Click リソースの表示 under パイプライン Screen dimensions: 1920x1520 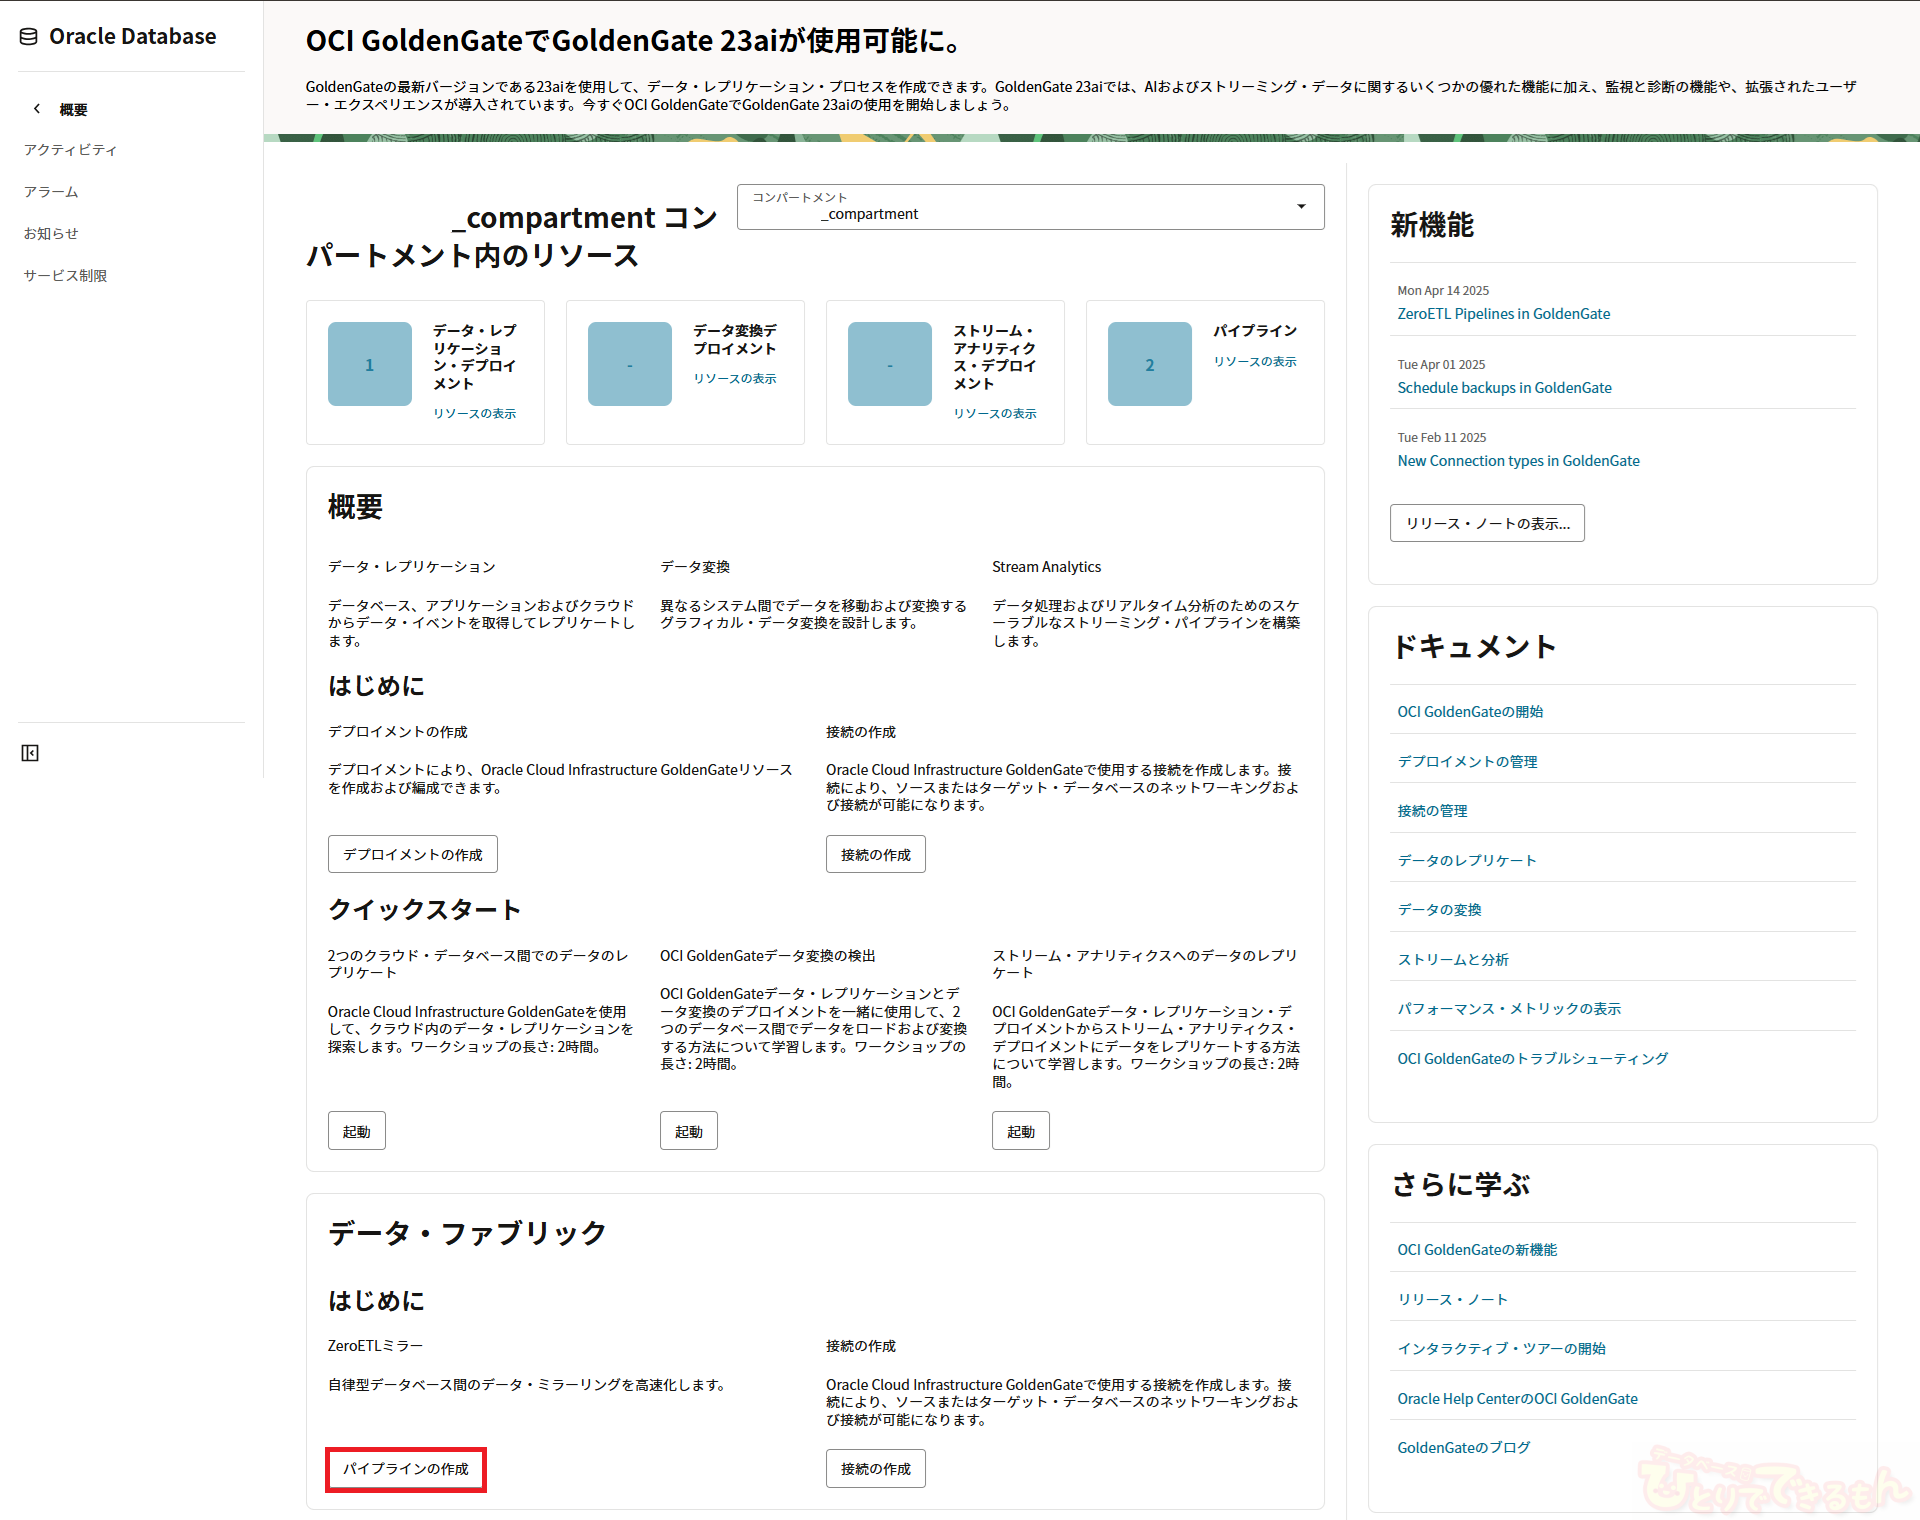(x=1255, y=362)
